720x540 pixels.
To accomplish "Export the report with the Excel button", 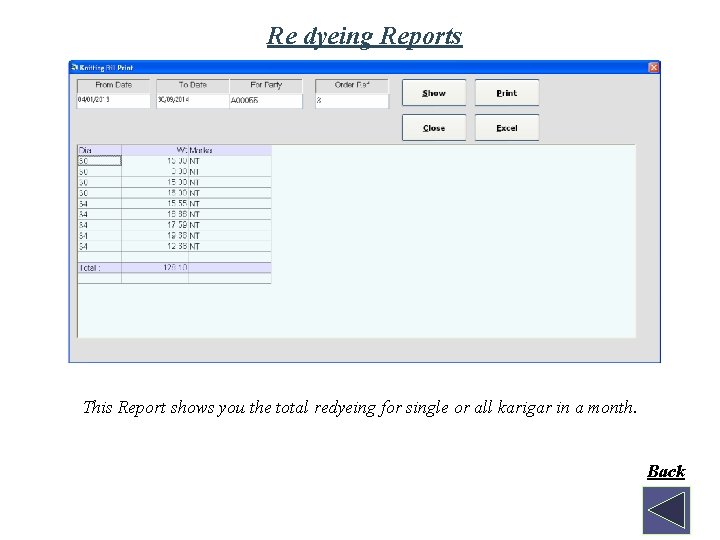I will 506,128.
